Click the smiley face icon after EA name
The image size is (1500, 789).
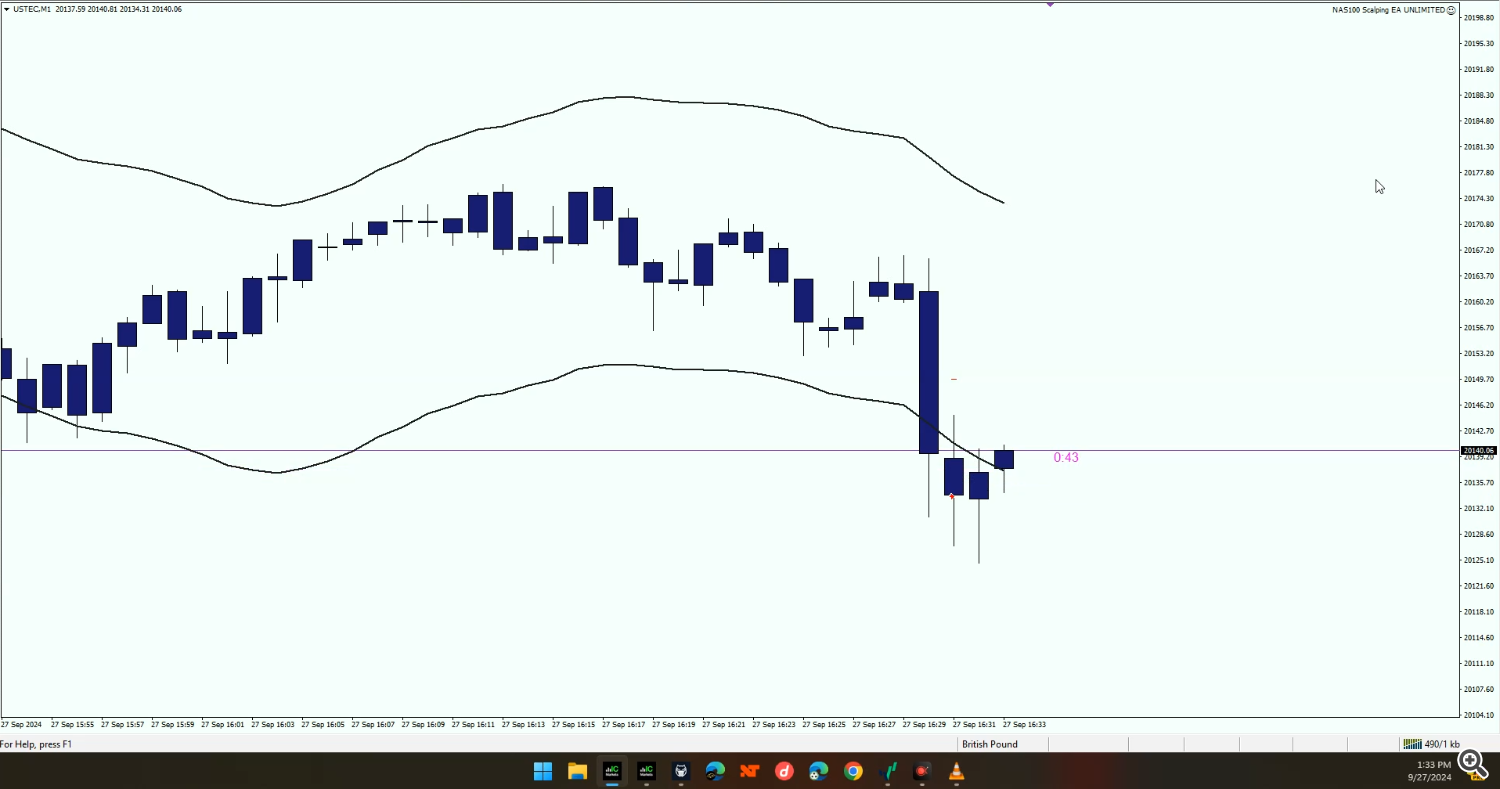pyautogui.click(x=1451, y=10)
